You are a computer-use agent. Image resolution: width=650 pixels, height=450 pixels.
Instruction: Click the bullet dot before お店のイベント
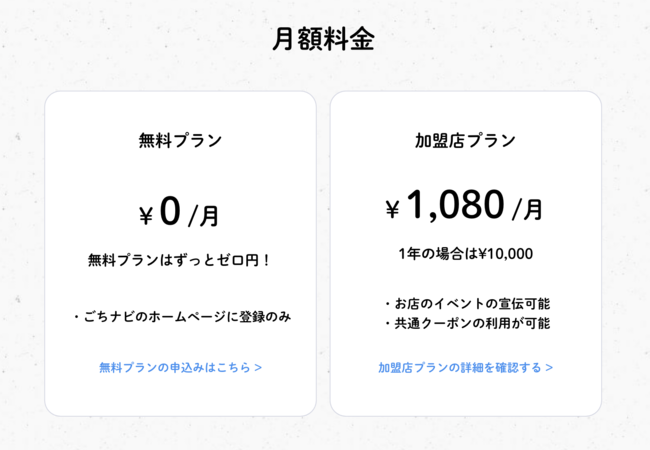pyautogui.click(x=387, y=303)
